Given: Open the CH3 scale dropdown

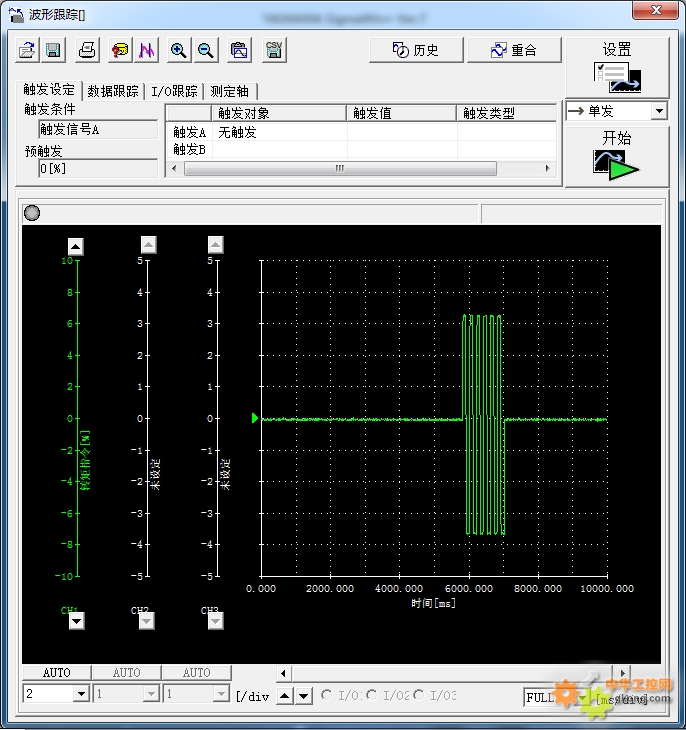Looking at the screenshot, I should pos(221,694).
